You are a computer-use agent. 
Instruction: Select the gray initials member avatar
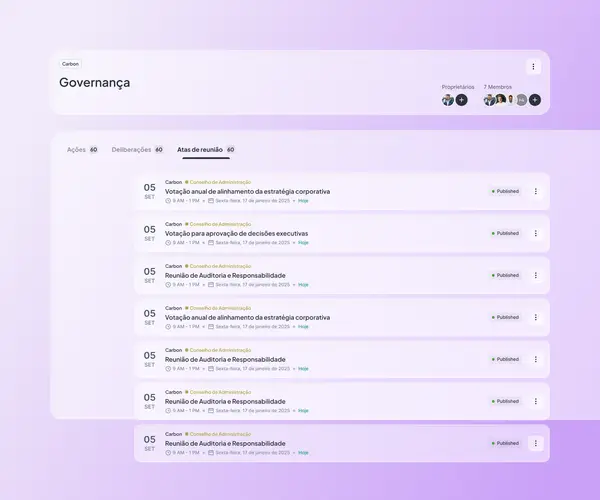click(521, 100)
